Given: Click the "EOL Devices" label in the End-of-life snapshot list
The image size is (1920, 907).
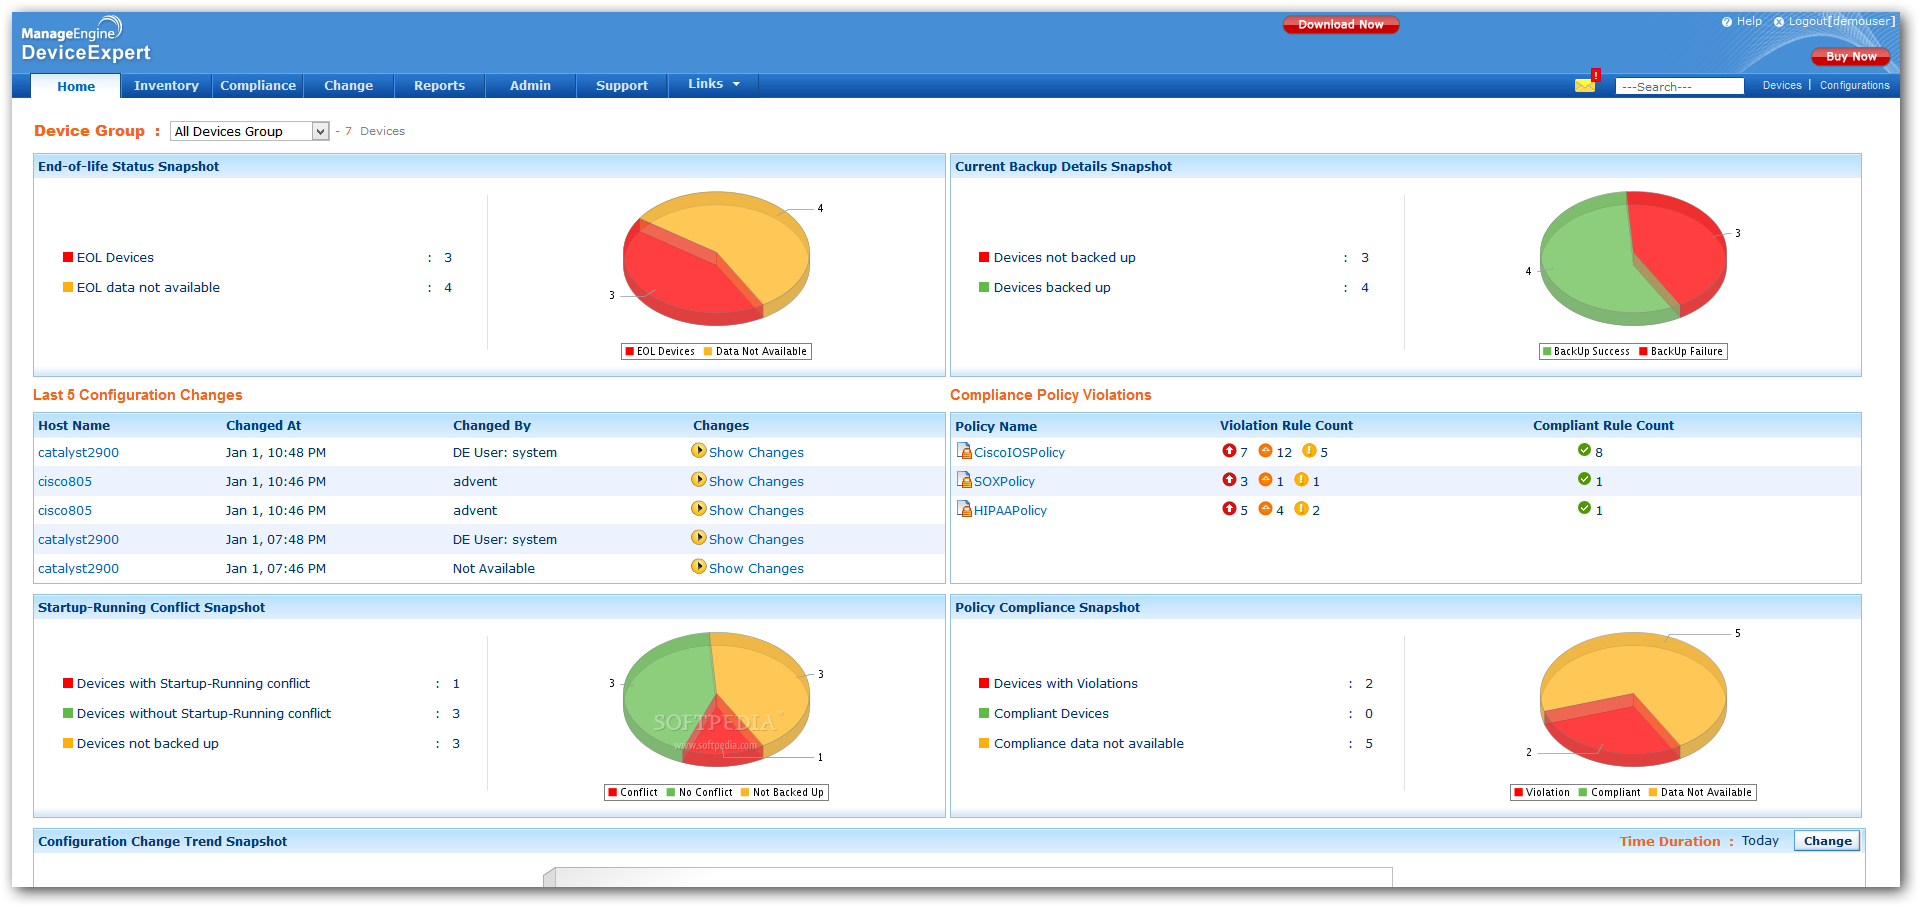Looking at the screenshot, I should tap(115, 258).
